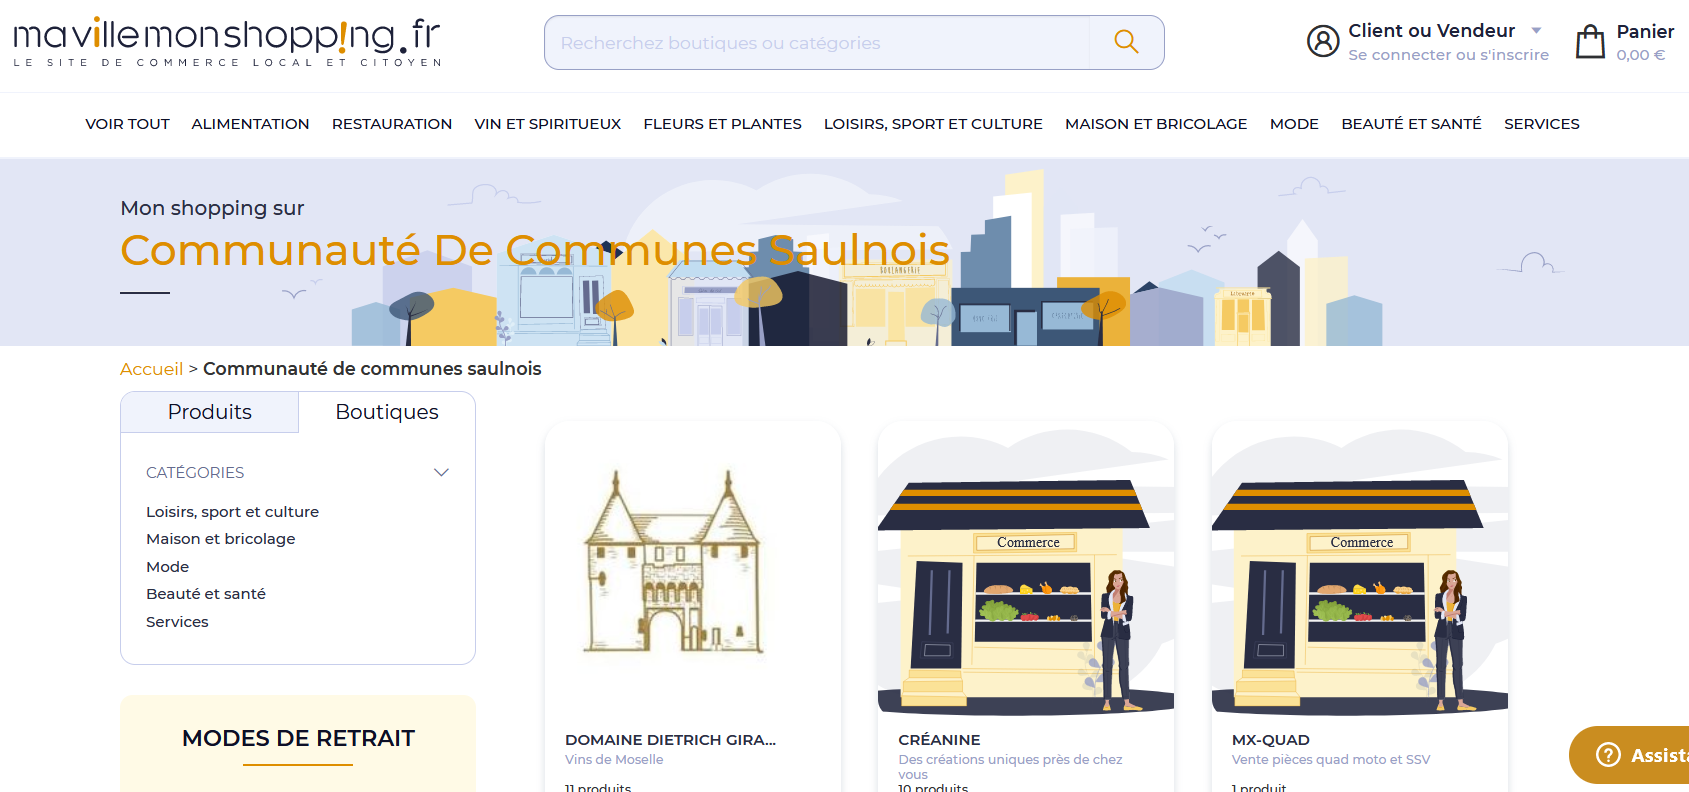Switch to the Produits tab
The width and height of the screenshot is (1689, 792).
pyautogui.click(x=210, y=412)
